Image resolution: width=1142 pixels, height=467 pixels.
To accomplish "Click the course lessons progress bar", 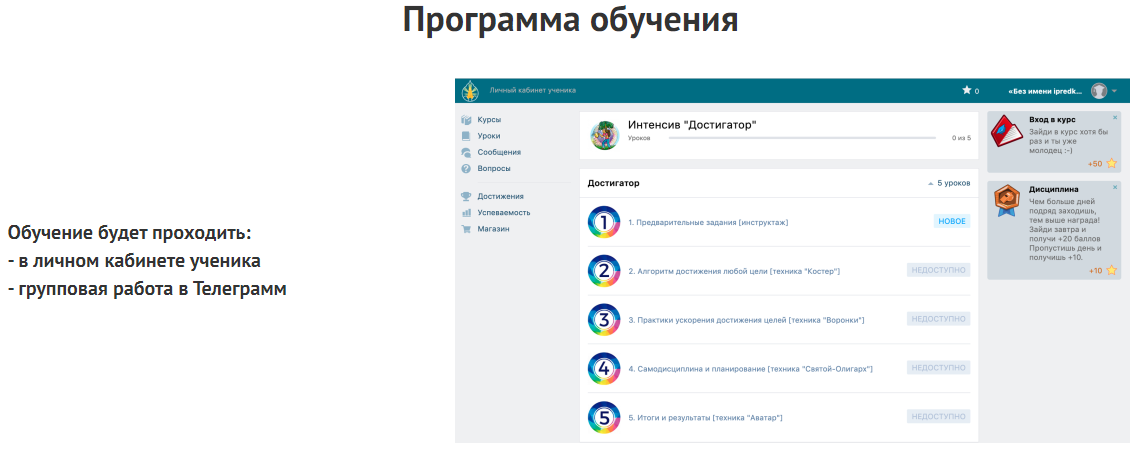I will coord(801,138).
